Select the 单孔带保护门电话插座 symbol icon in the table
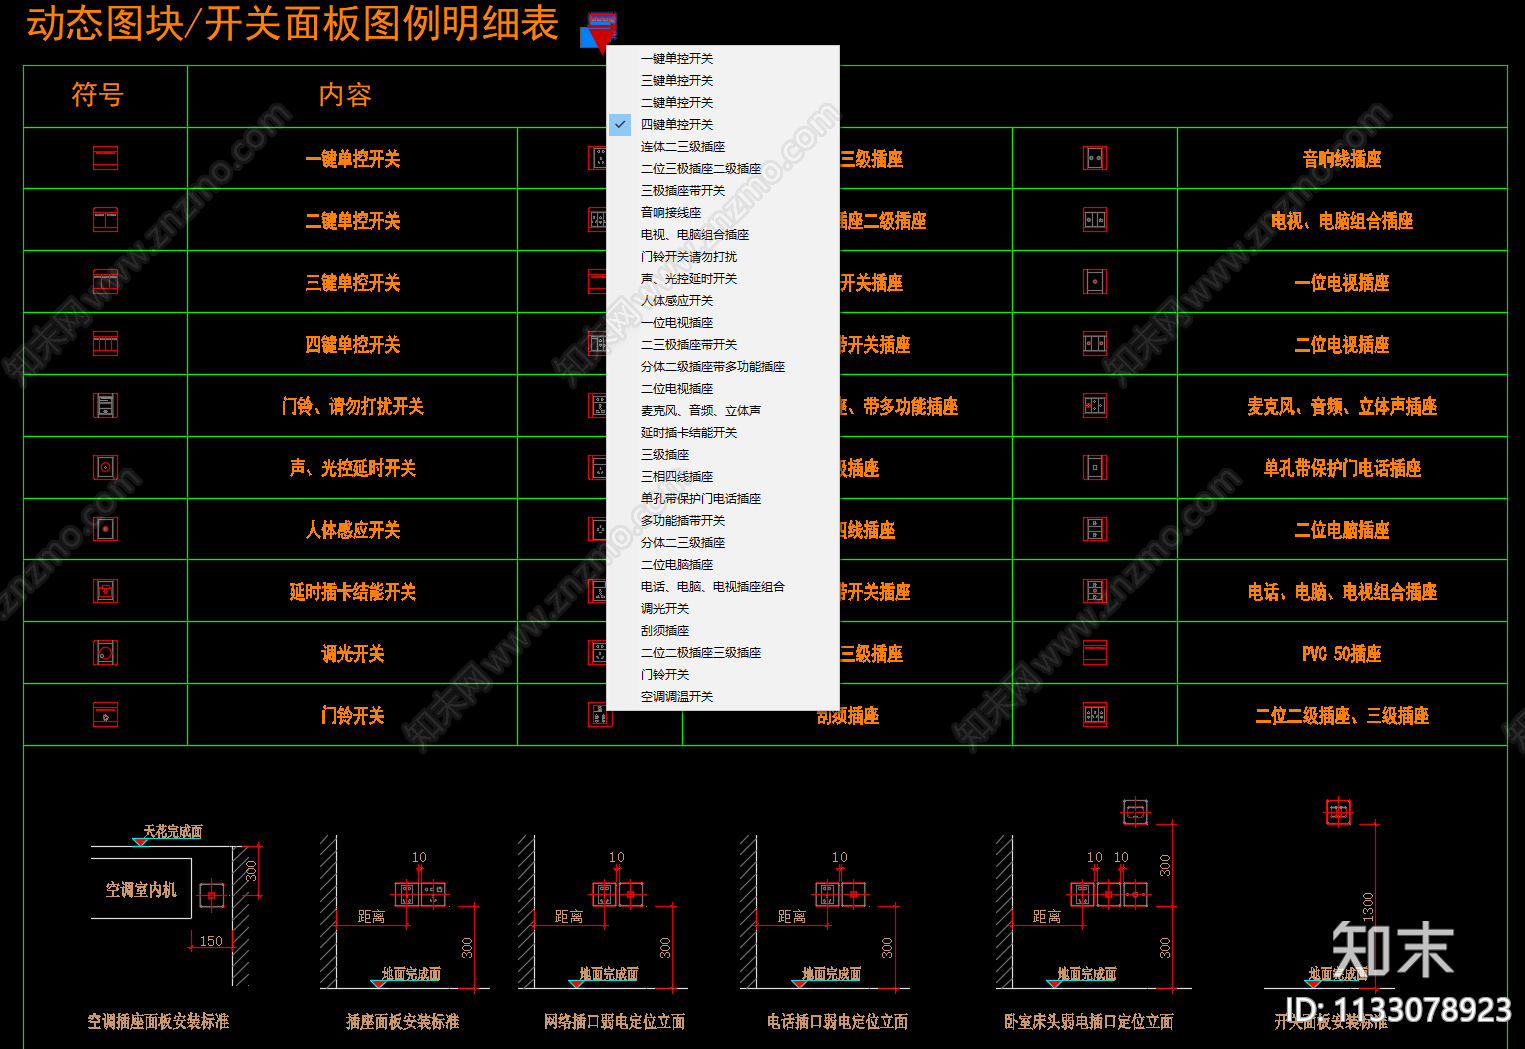 [x=1095, y=467]
